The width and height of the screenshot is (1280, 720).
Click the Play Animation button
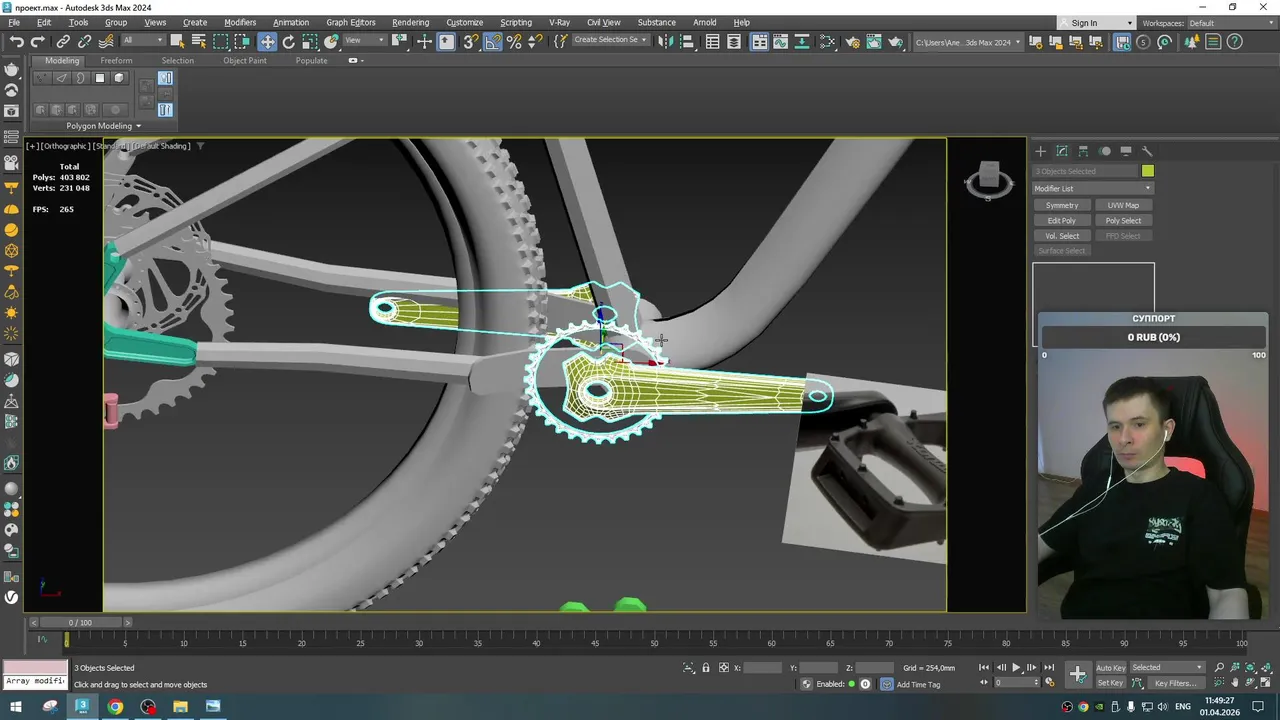click(x=1016, y=668)
